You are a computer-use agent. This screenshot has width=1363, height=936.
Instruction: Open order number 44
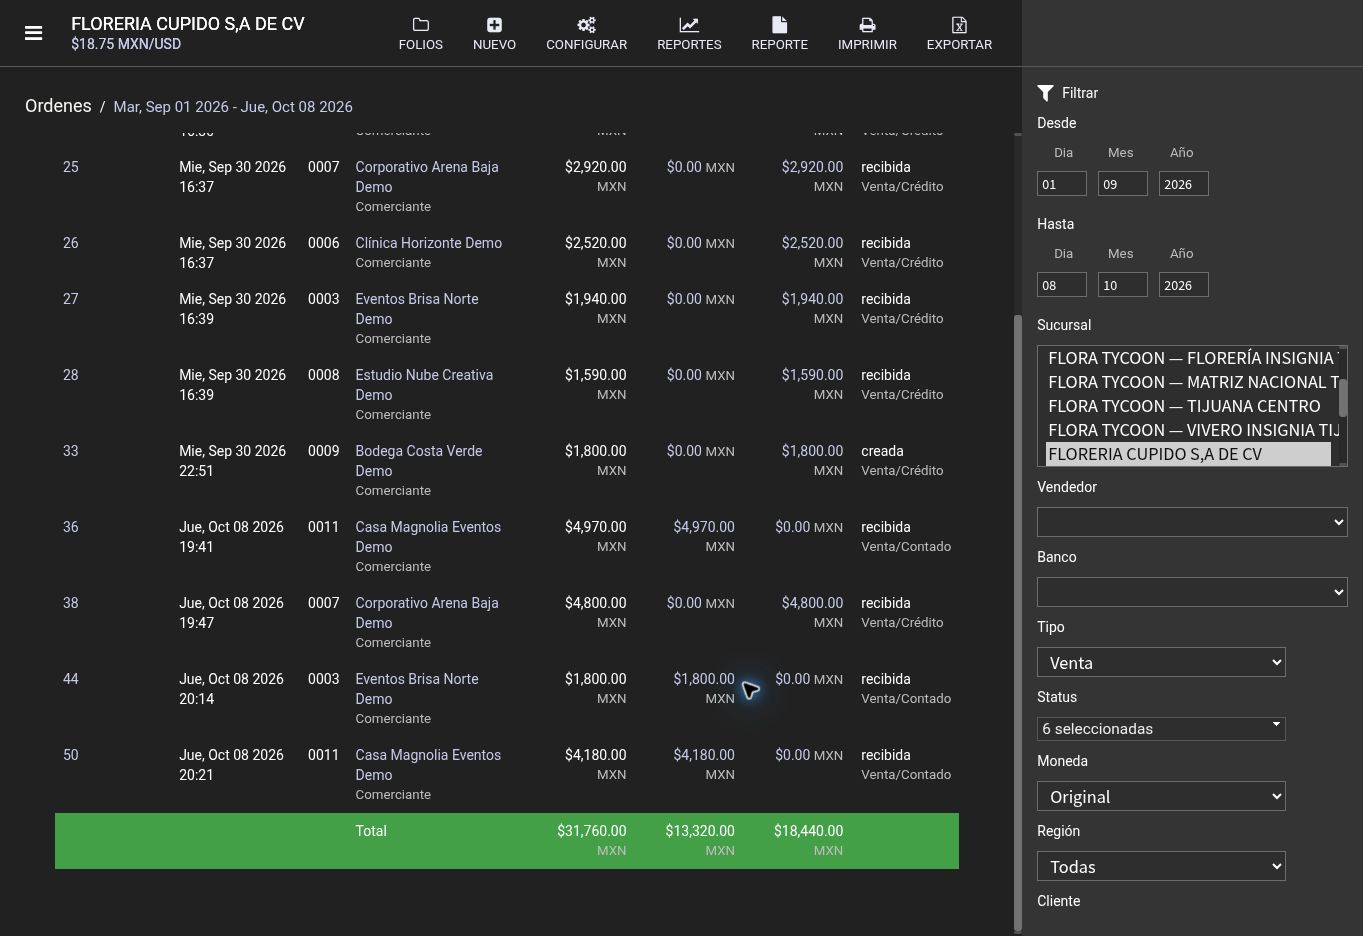pos(70,679)
